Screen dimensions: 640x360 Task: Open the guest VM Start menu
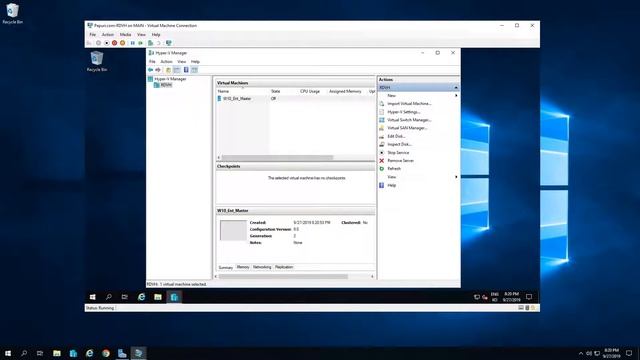click(x=93, y=297)
